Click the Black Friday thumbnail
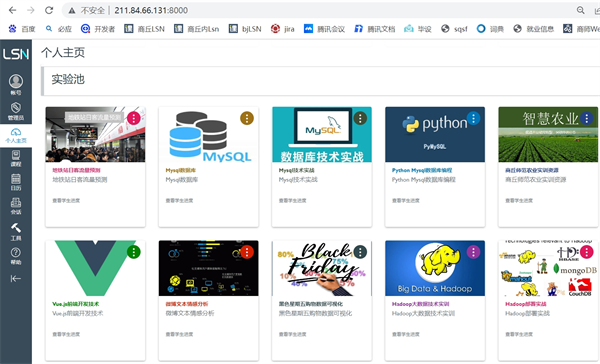Image resolution: width=600 pixels, height=364 pixels. [x=322, y=268]
